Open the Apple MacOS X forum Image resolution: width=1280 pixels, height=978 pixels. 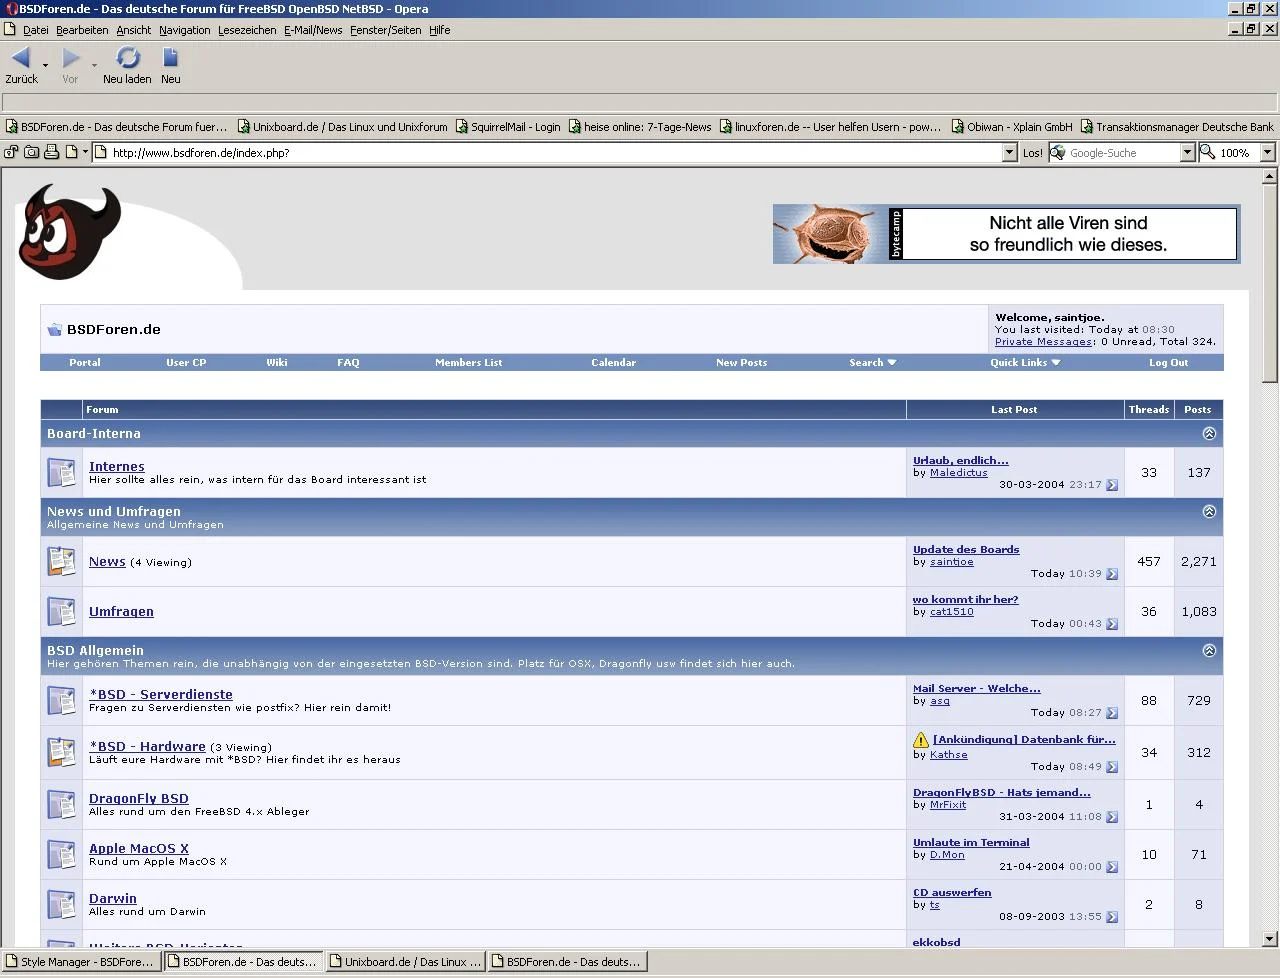click(139, 849)
